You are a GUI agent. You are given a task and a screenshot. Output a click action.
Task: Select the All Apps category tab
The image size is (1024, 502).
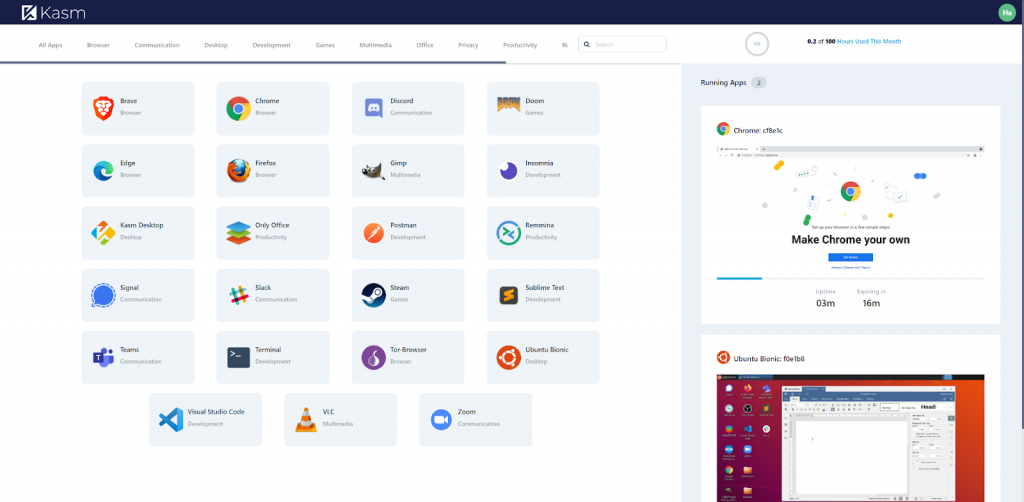point(50,45)
